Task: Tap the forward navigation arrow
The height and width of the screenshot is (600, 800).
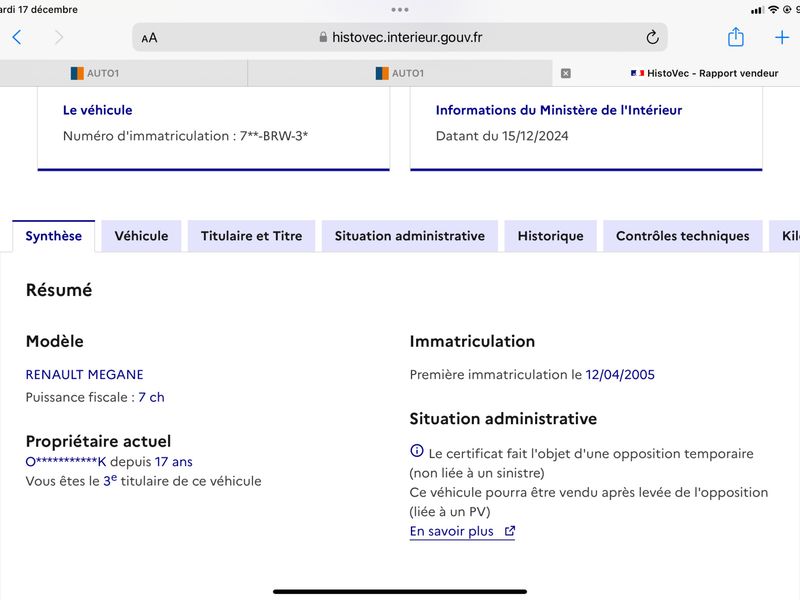Action: [x=59, y=37]
